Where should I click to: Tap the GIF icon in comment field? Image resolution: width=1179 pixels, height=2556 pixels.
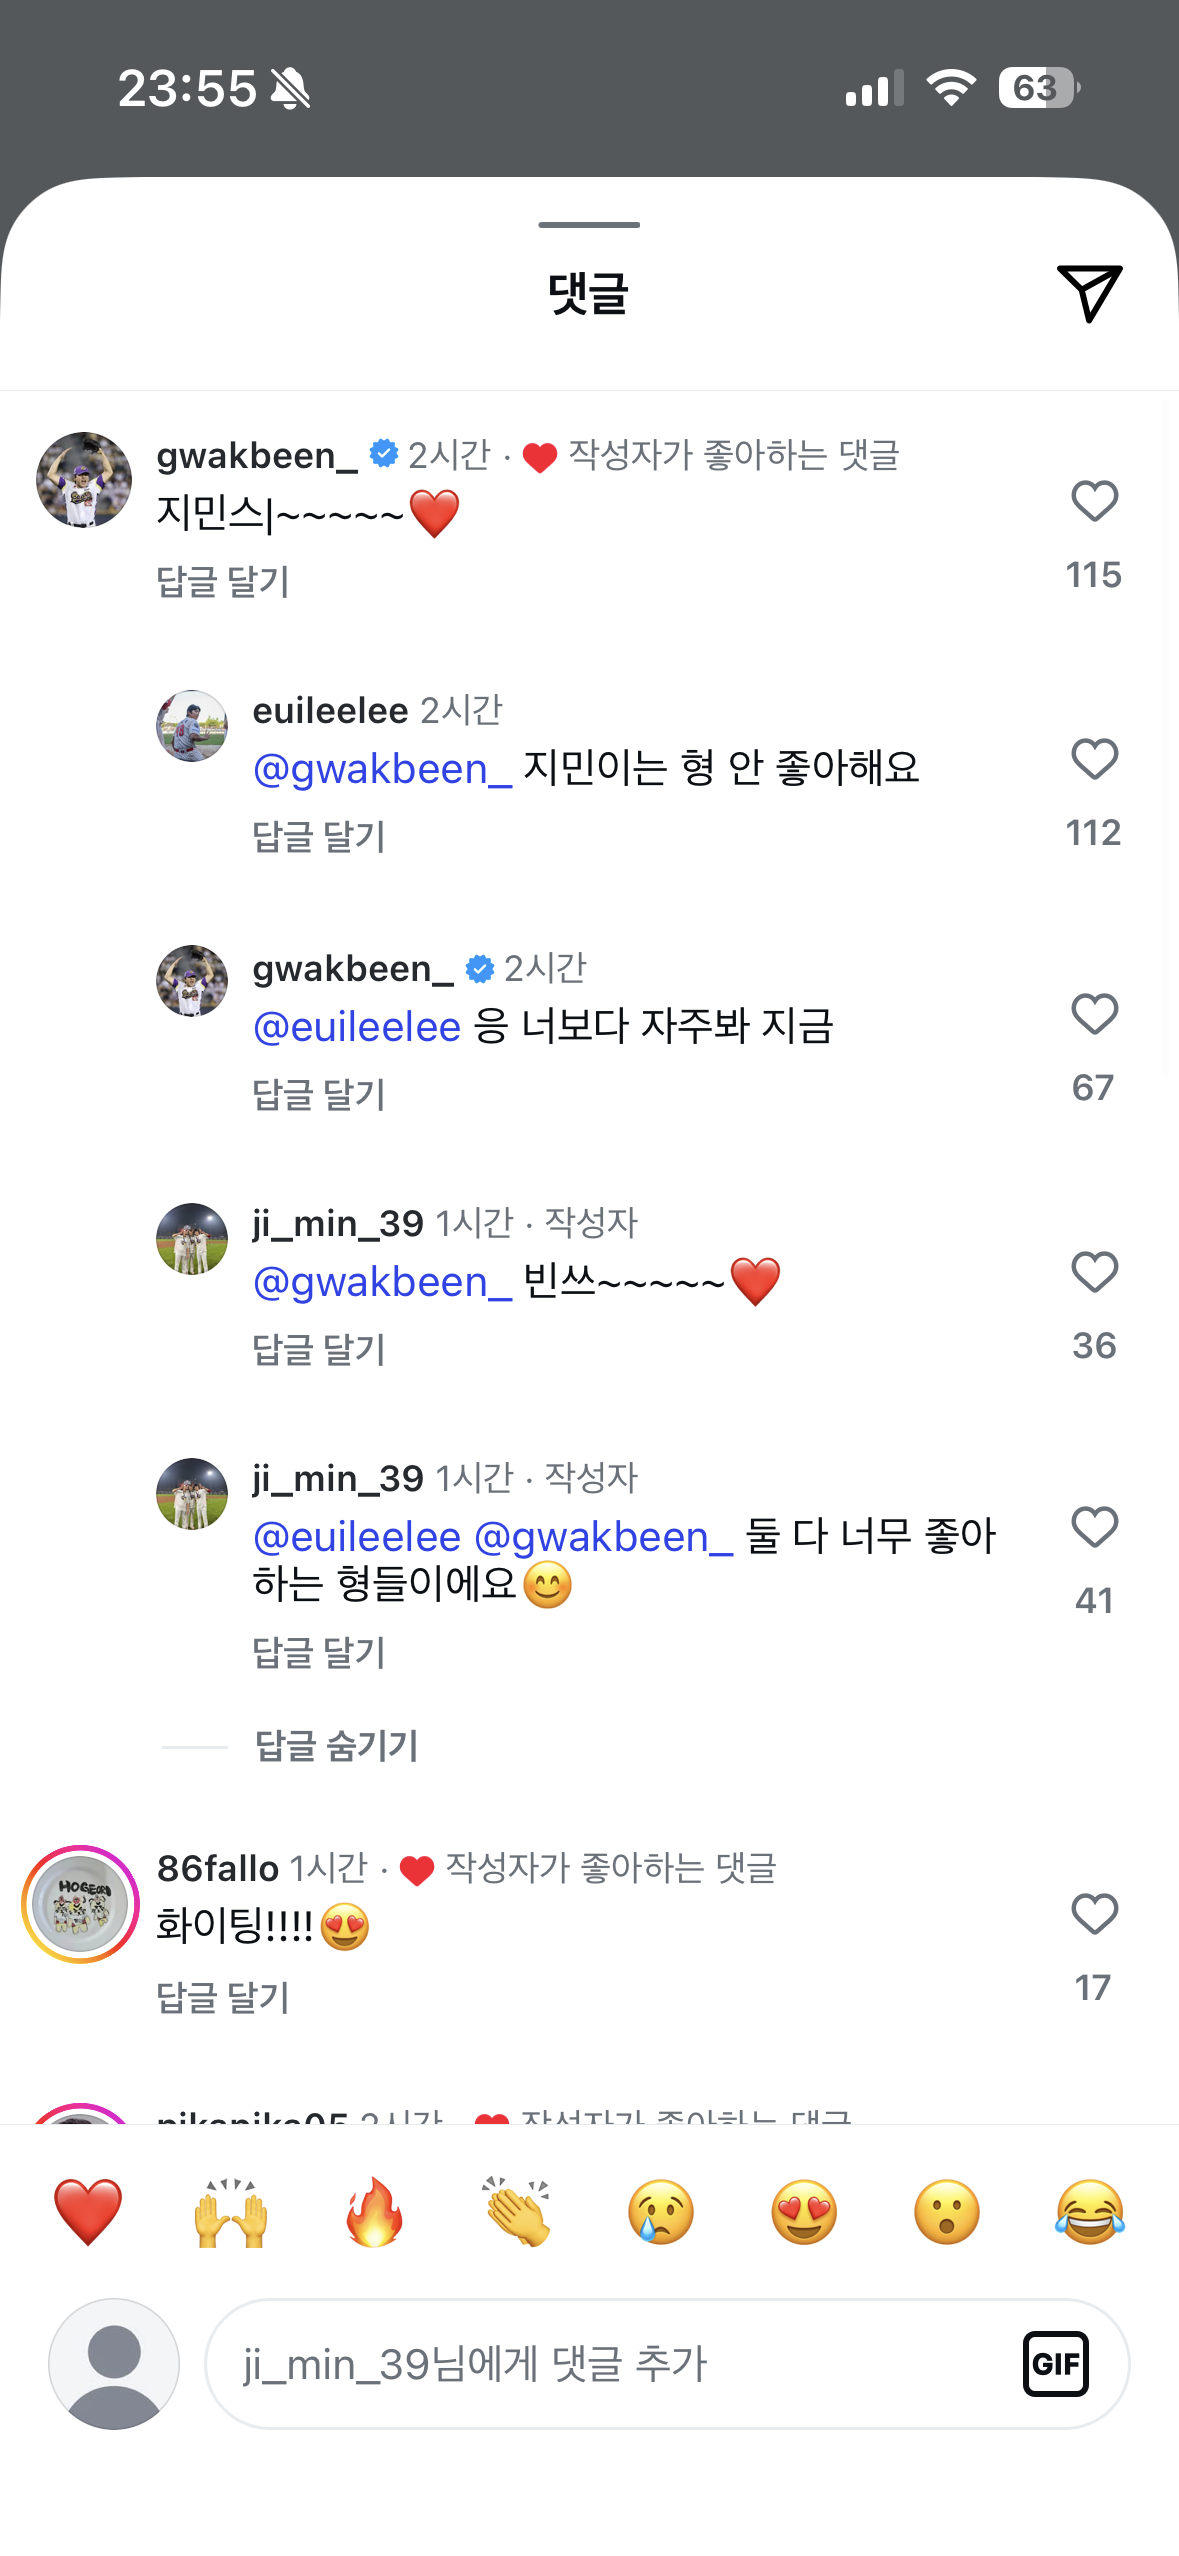(1055, 2364)
